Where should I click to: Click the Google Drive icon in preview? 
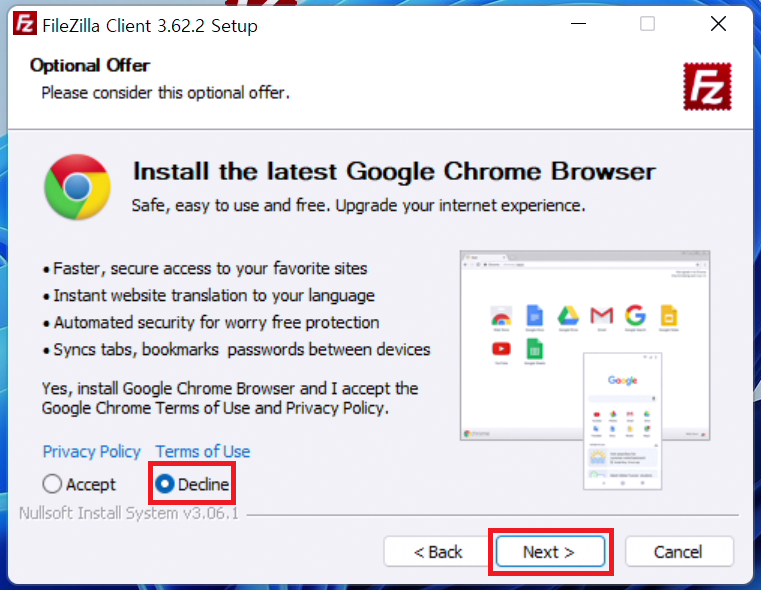pos(568,315)
